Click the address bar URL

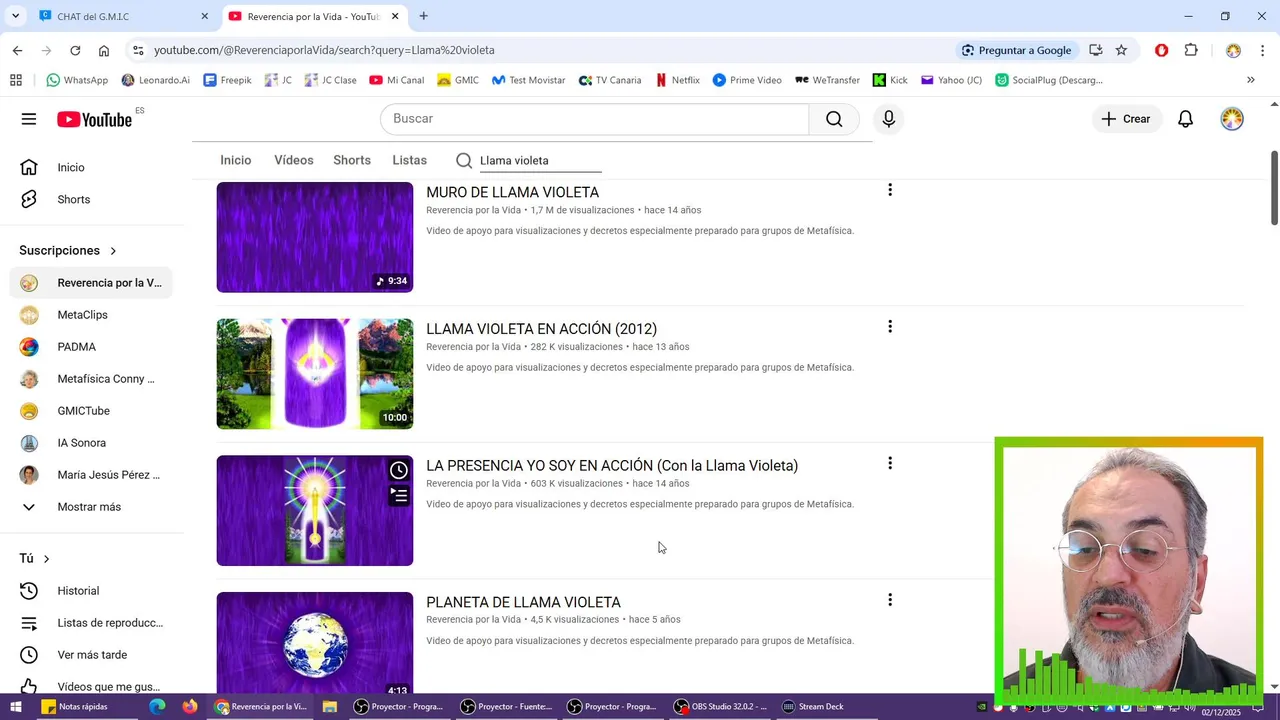pos(324,50)
